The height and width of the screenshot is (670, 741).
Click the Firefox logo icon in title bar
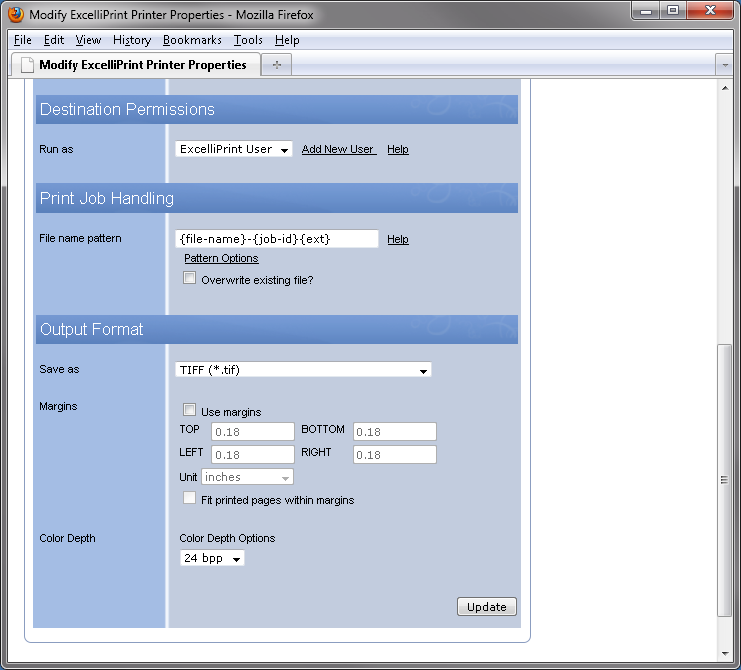coord(16,14)
